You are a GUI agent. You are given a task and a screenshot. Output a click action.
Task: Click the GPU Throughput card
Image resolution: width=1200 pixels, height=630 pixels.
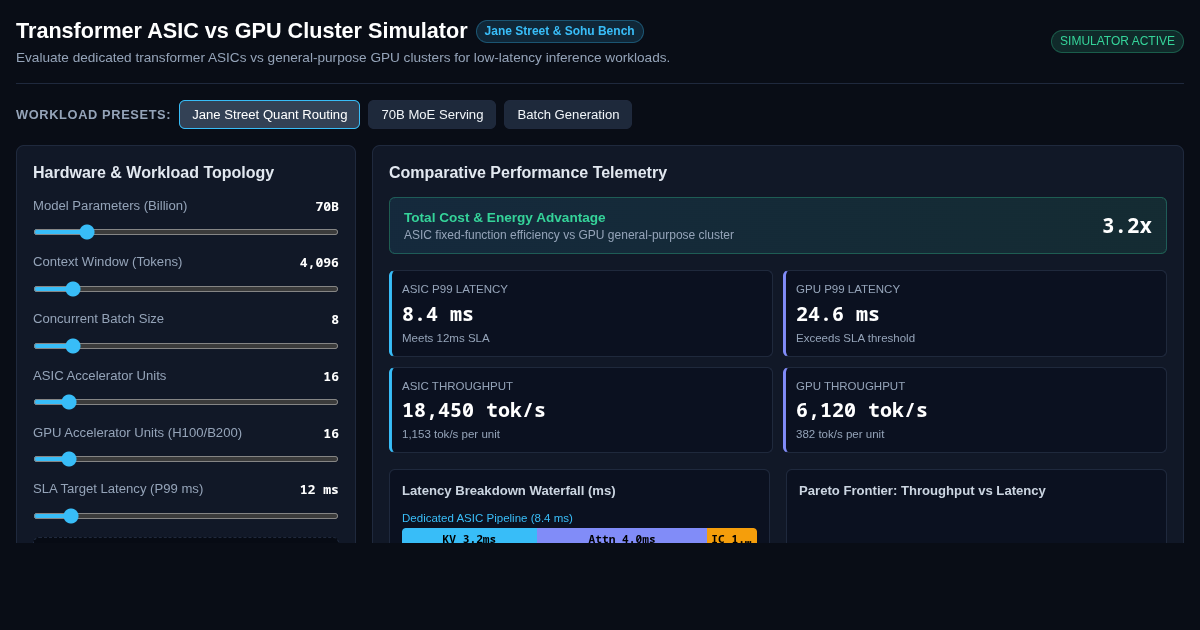(x=975, y=410)
